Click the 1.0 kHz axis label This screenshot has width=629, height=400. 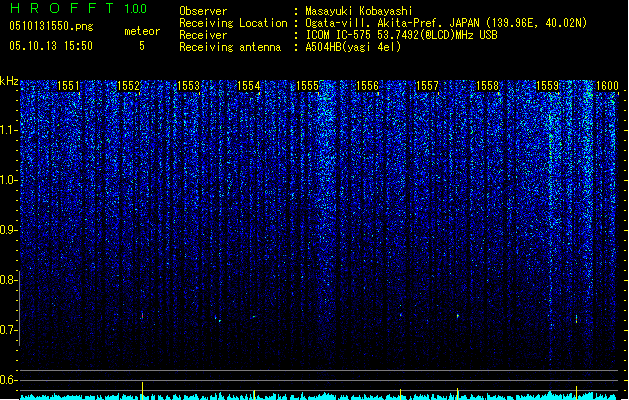(9, 180)
